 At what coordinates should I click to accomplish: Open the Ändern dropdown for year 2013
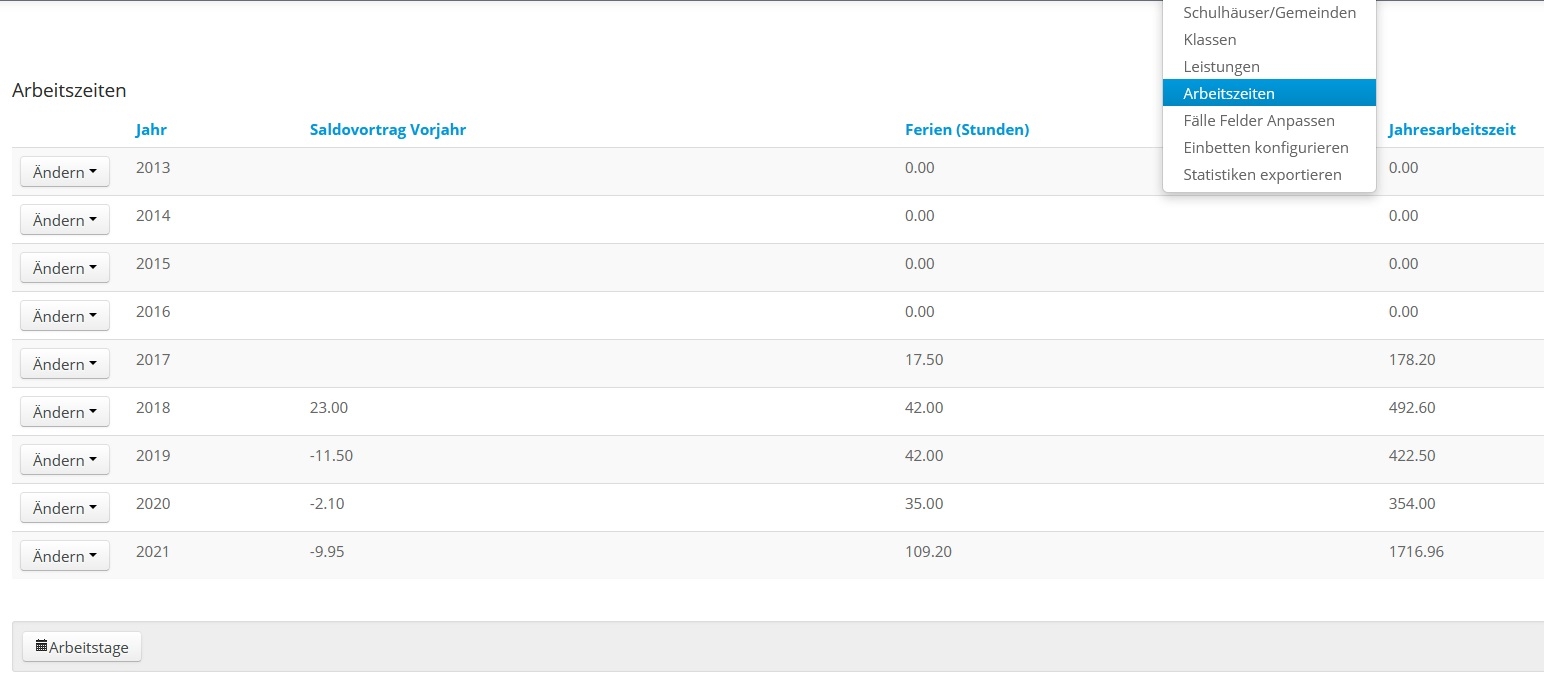[x=65, y=172]
